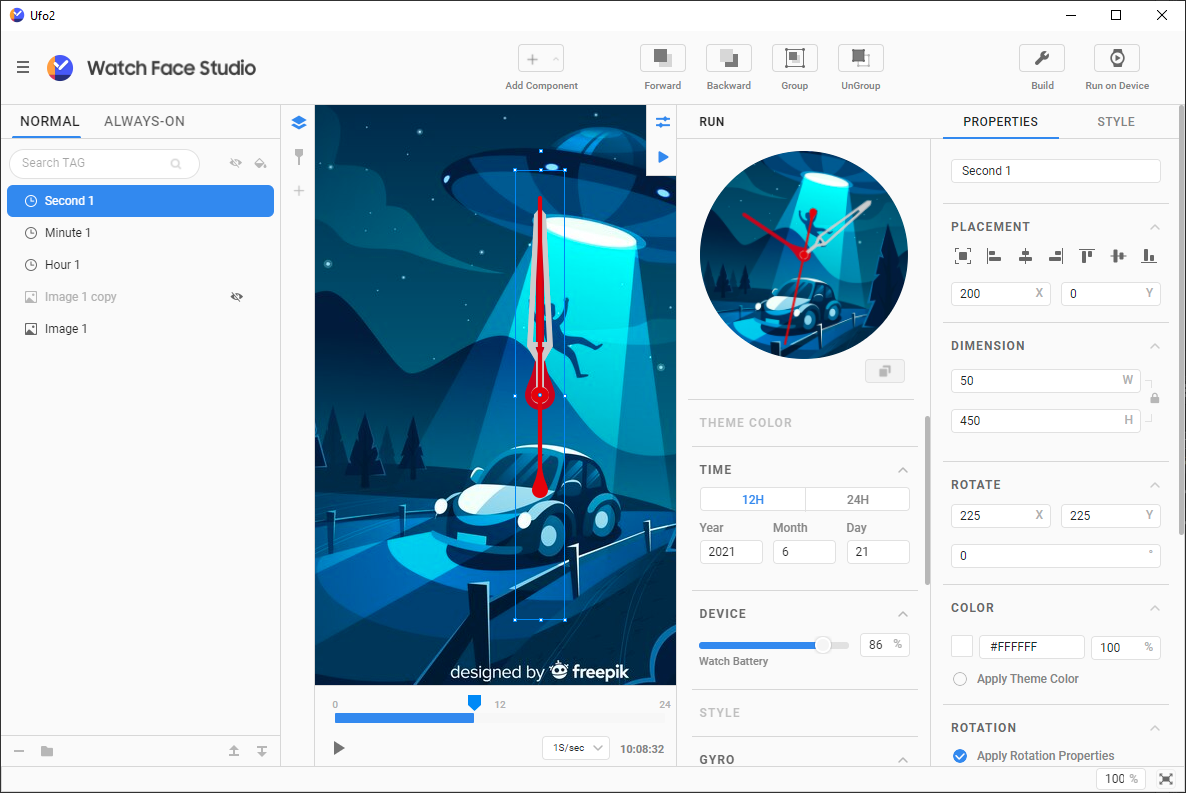
Task: Uncheck Apply Rotation Properties
Action: 960,756
